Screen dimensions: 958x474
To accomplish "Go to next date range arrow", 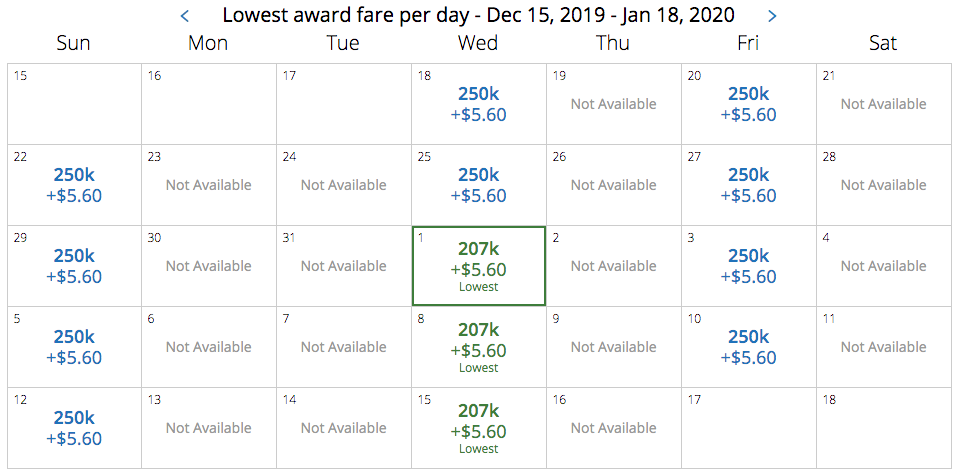I will [x=771, y=16].
